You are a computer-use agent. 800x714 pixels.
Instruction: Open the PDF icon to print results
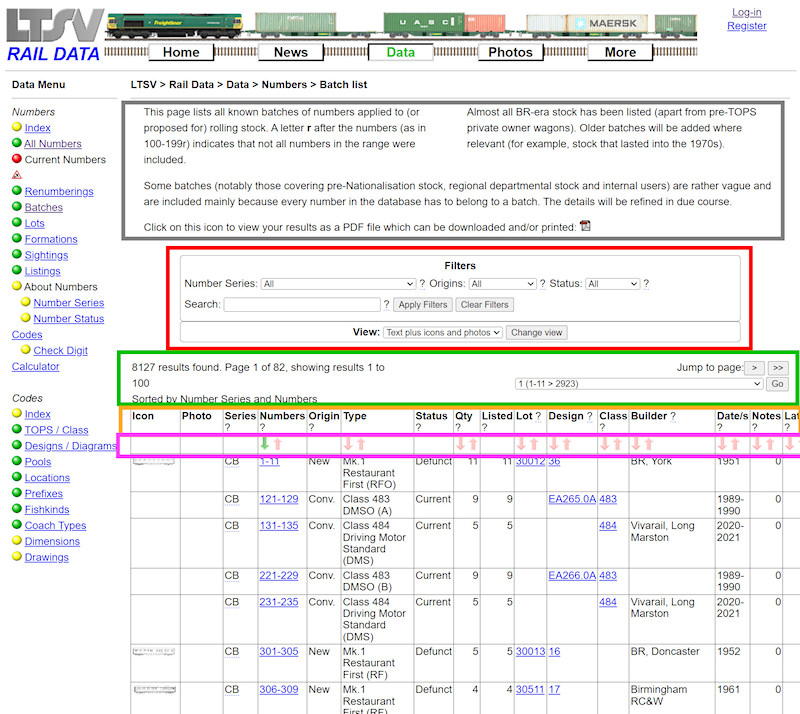(x=586, y=225)
